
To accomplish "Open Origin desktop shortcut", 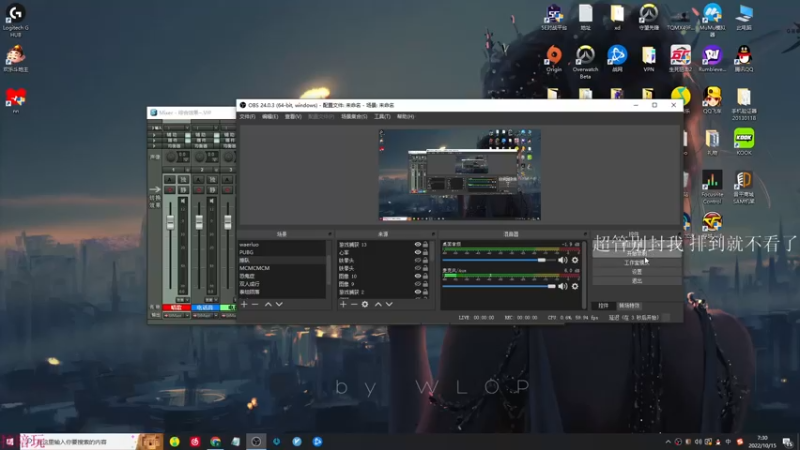I will click(554, 58).
